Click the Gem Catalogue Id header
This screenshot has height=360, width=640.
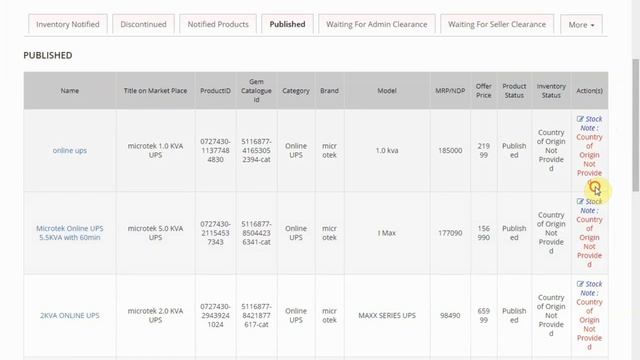point(256,91)
